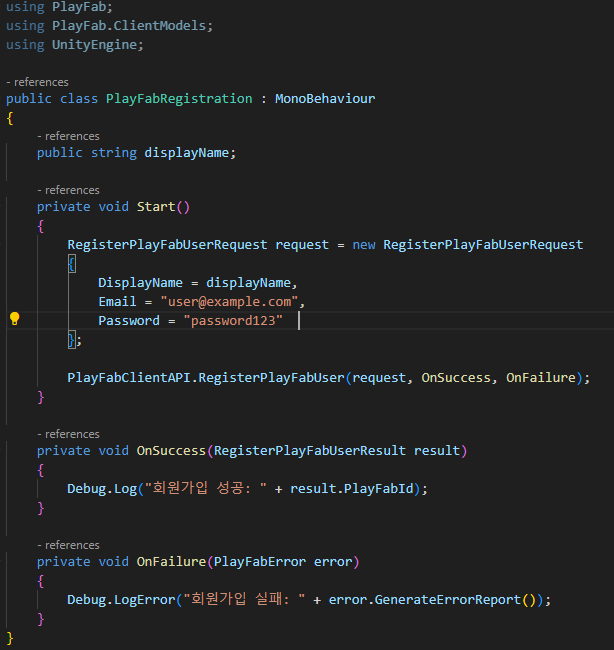Click the MonoBehaviour base class
The image size is (614, 650).
coord(325,99)
